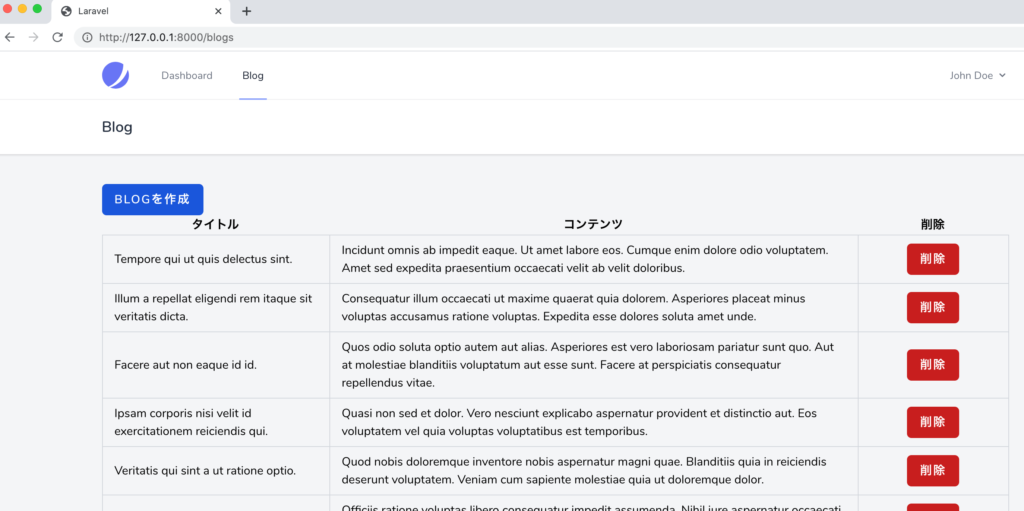
Task: Select the Blog nav tab
Action: (253, 76)
